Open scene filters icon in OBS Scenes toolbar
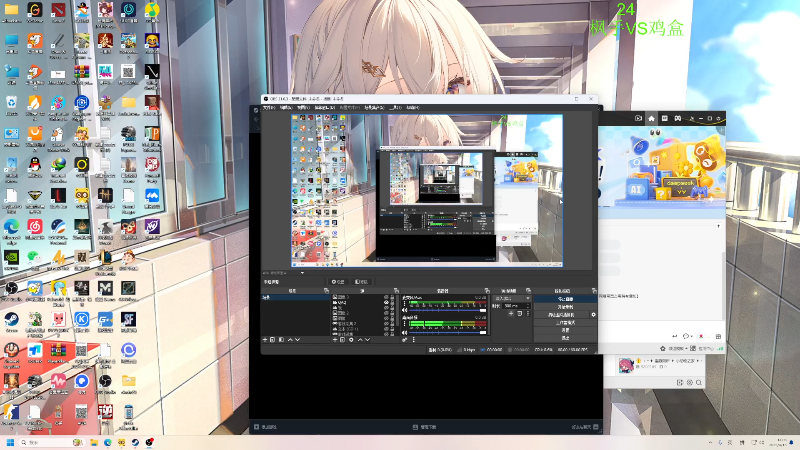This screenshot has height=450, width=800. click(x=281, y=340)
